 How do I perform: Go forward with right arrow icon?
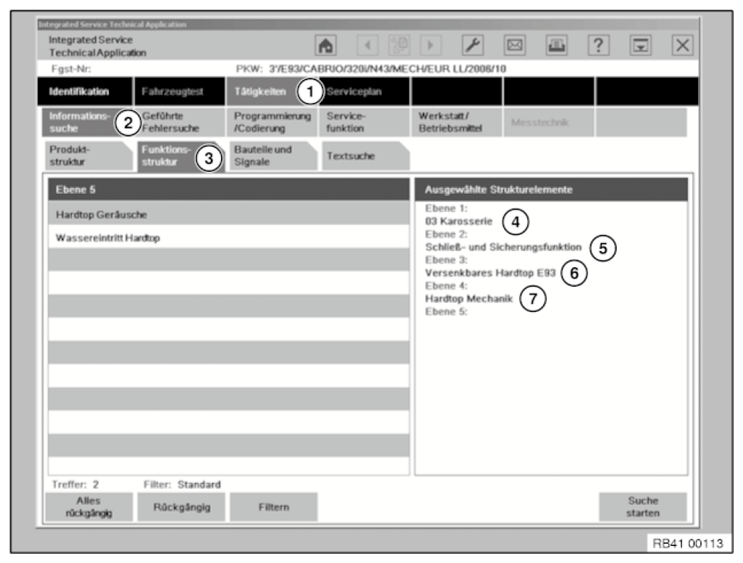click(430, 45)
